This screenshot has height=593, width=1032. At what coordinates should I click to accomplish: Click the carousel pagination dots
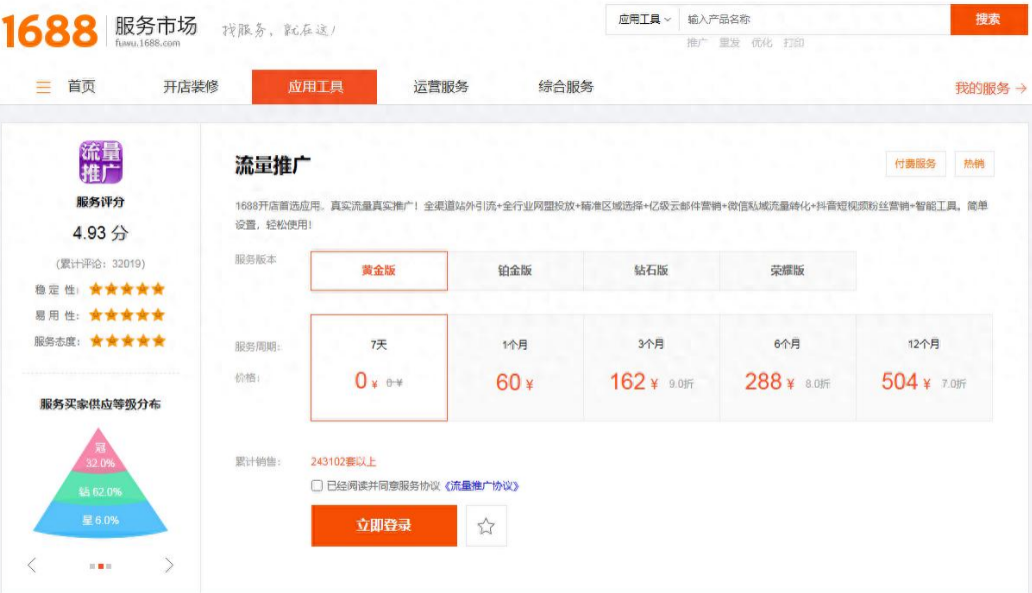pos(100,566)
